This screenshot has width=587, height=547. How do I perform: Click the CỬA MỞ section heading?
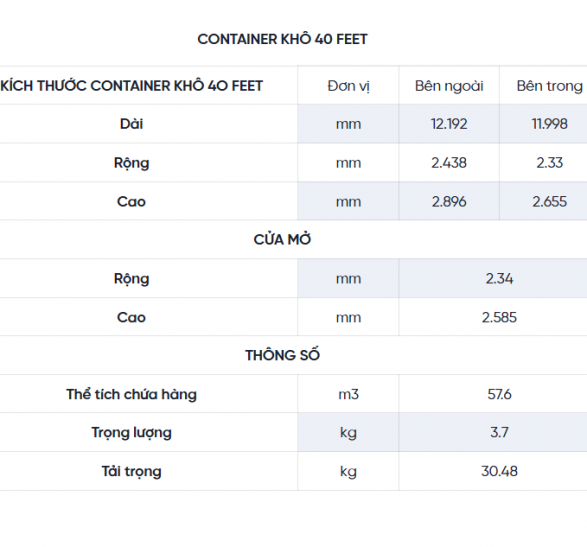click(x=282, y=239)
